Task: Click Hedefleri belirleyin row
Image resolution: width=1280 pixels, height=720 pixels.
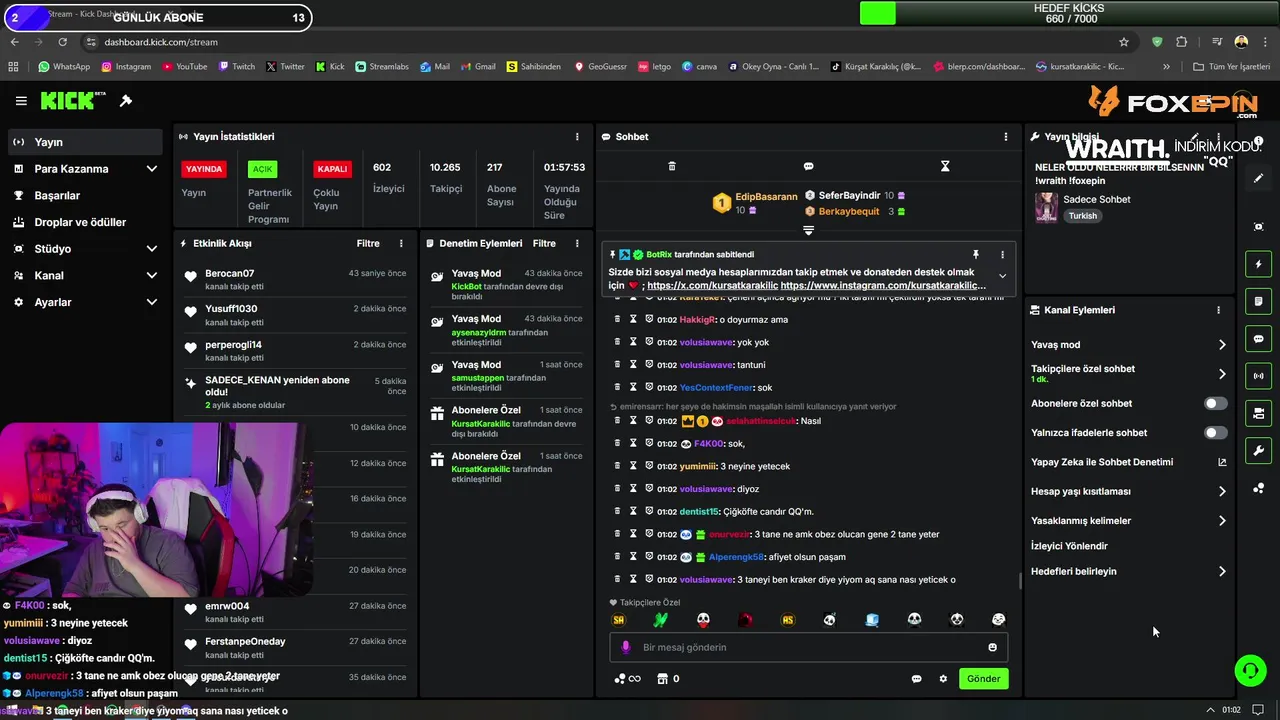Action: pyautogui.click(x=1129, y=571)
